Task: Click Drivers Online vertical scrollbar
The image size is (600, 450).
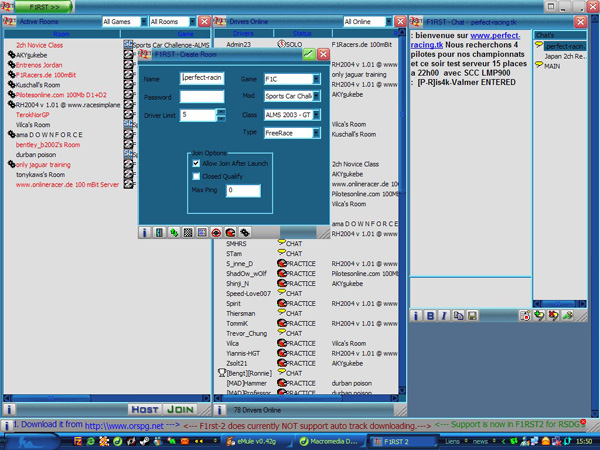Action: coord(402,212)
